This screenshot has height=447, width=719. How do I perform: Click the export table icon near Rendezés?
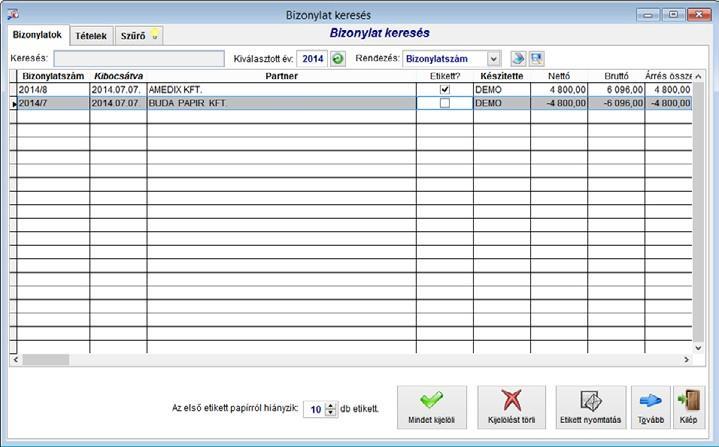[536, 59]
